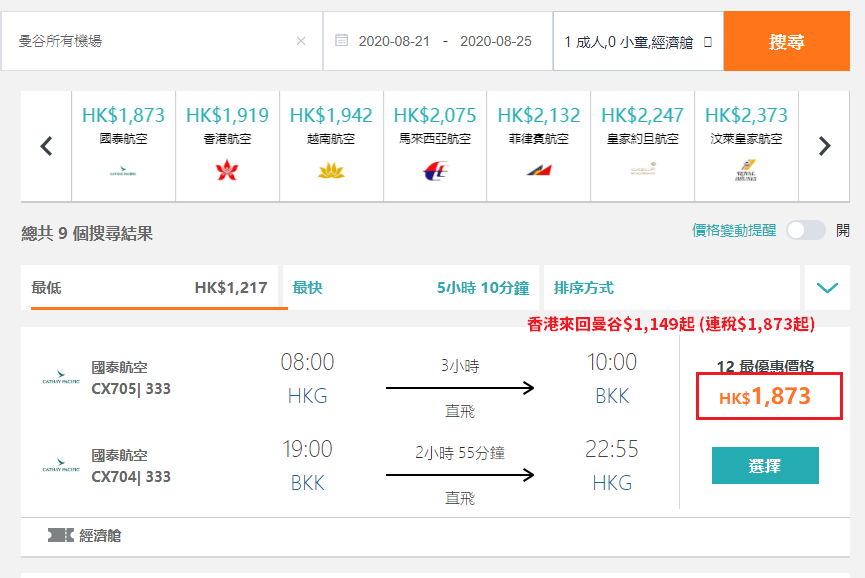Click the 12 最優惠價格 label
Screen dimensions: 865x578
click(765, 366)
